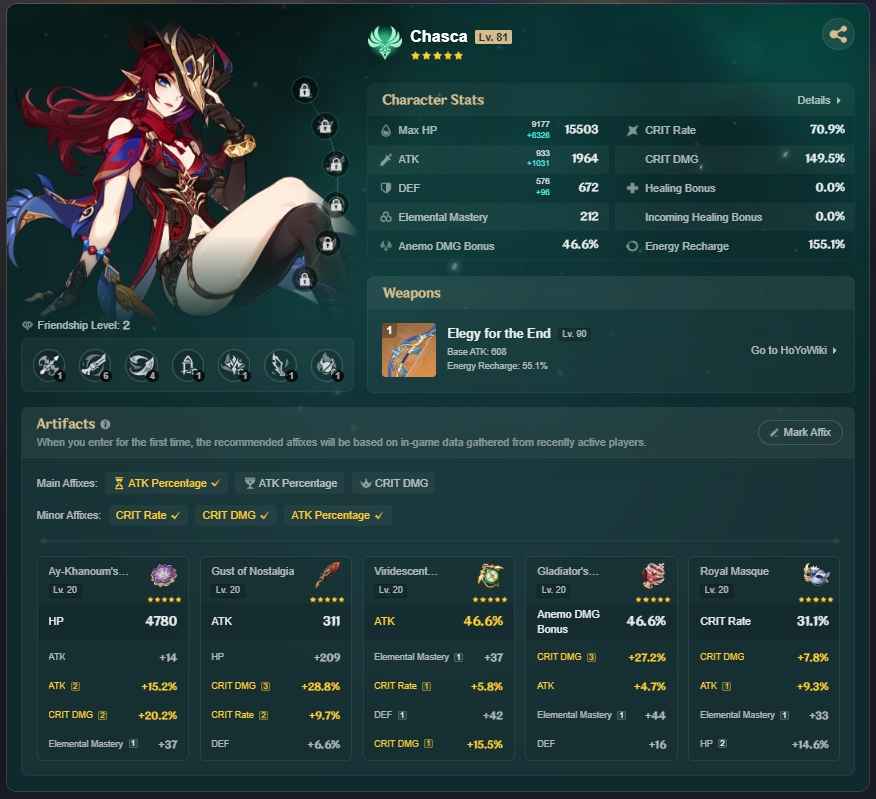The height and width of the screenshot is (799, 876).
Task: Click the share icon at top right
Action: (x=838, y=35)
